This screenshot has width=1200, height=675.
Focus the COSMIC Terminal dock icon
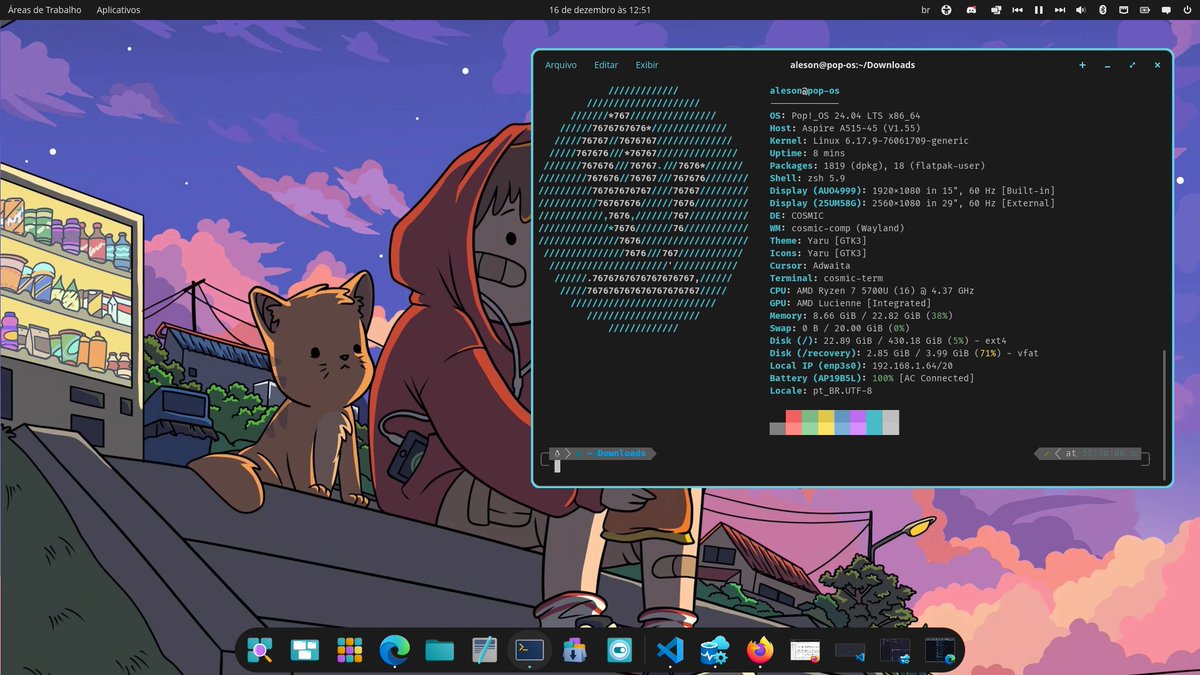click(x=529, y=651)
